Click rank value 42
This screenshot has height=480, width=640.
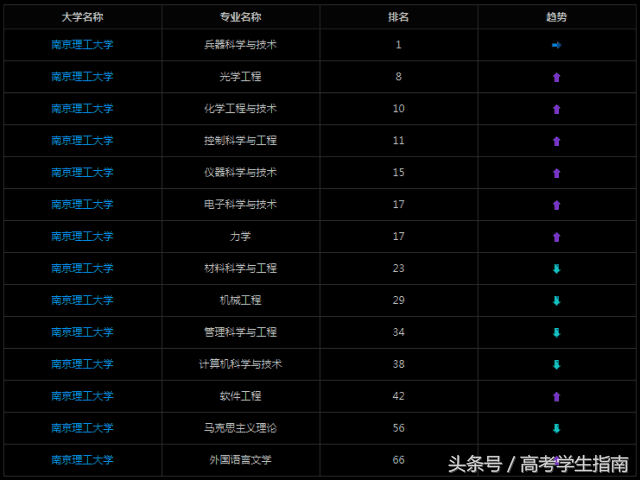398,396
